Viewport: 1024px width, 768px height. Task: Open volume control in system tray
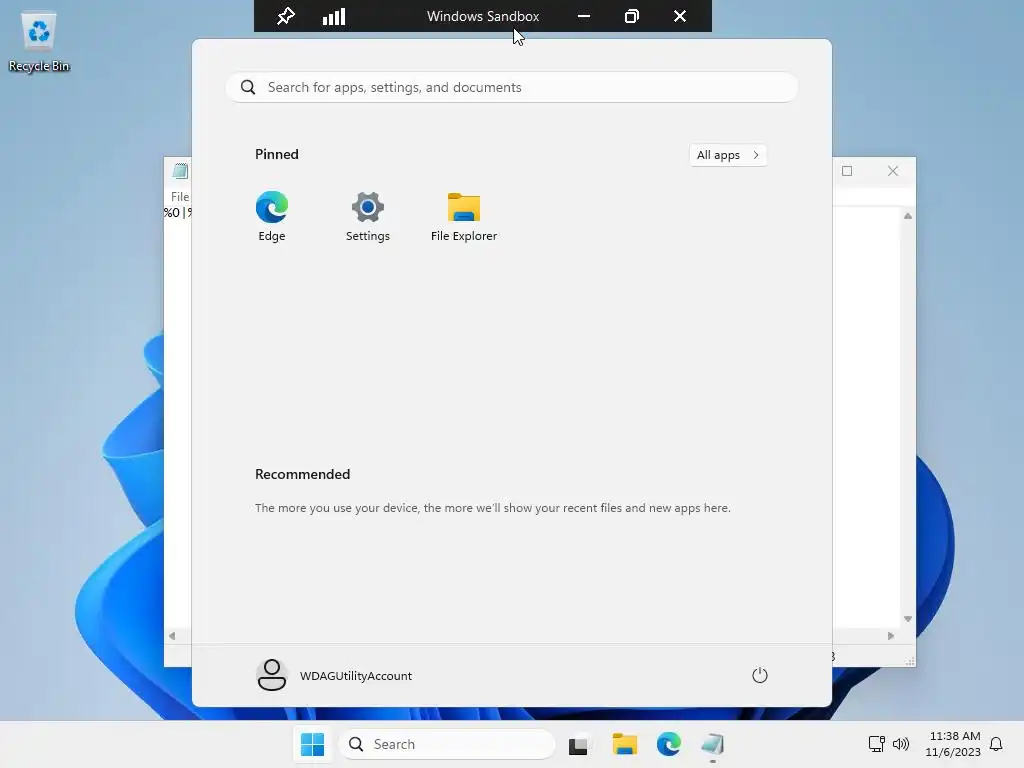click(901, 744)
